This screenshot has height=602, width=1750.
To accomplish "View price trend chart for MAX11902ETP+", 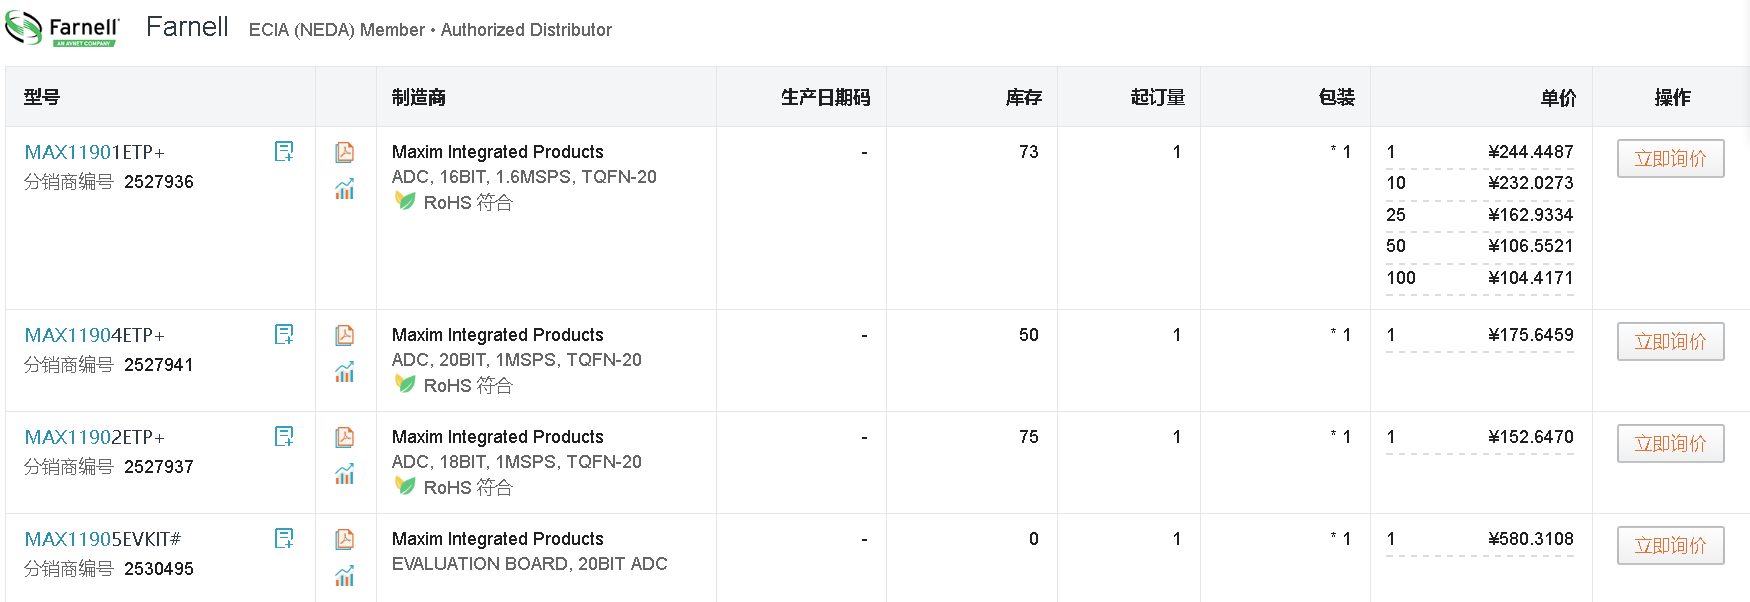I will click(x=345, y=474).
